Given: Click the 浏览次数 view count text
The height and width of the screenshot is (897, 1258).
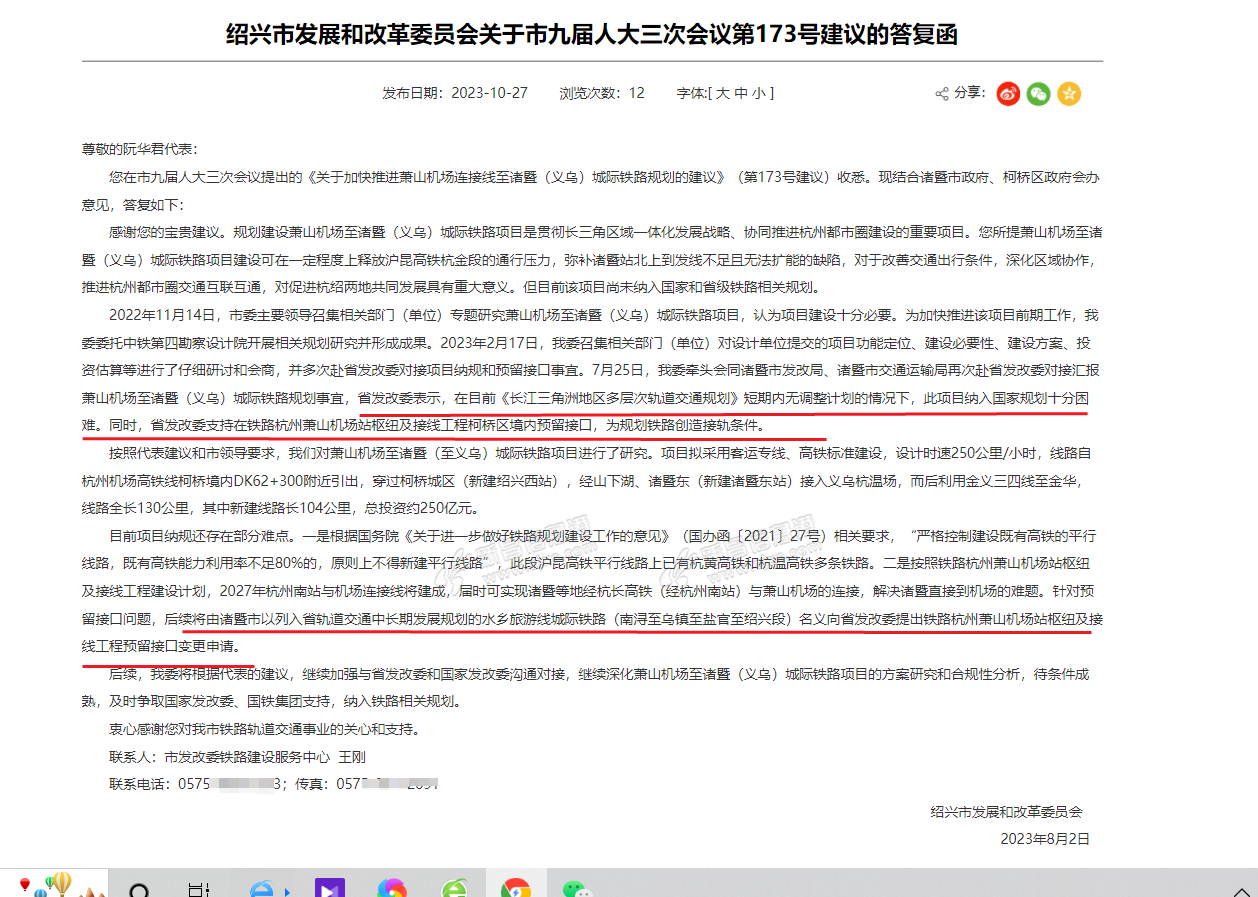Looking at the screenshot, I should 602,93.
